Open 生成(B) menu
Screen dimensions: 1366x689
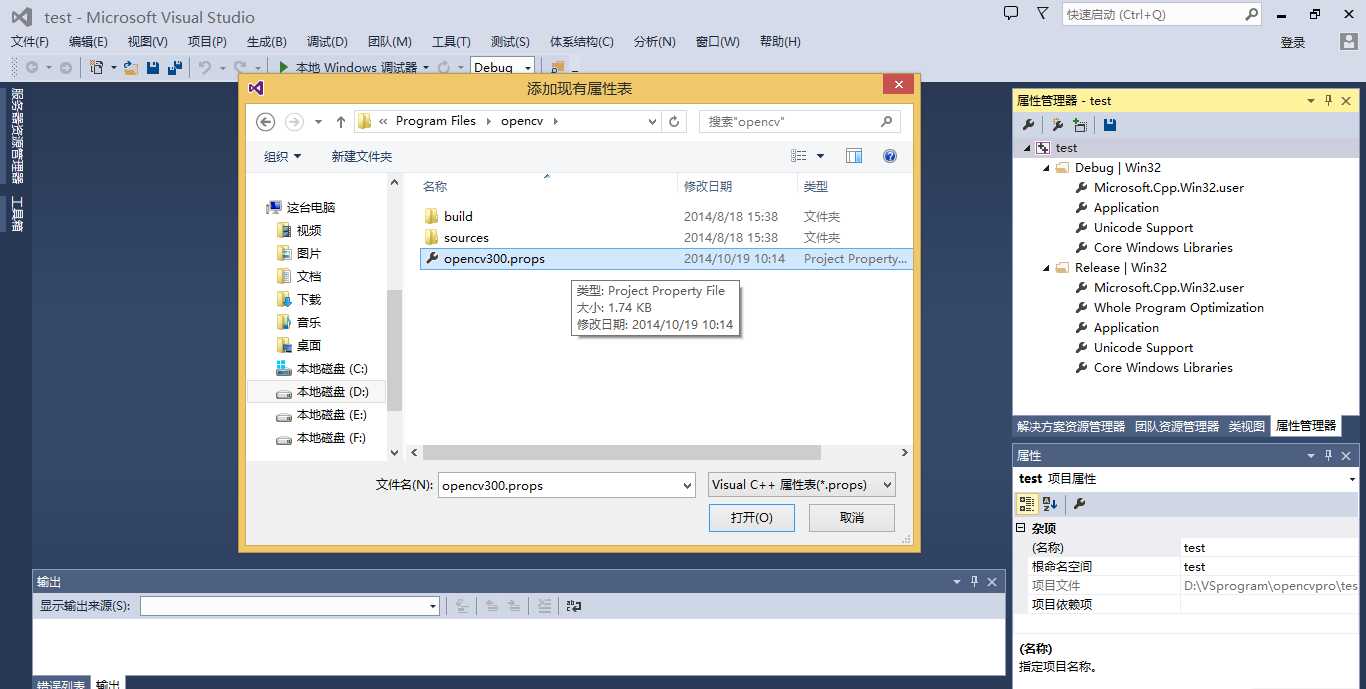267,42
